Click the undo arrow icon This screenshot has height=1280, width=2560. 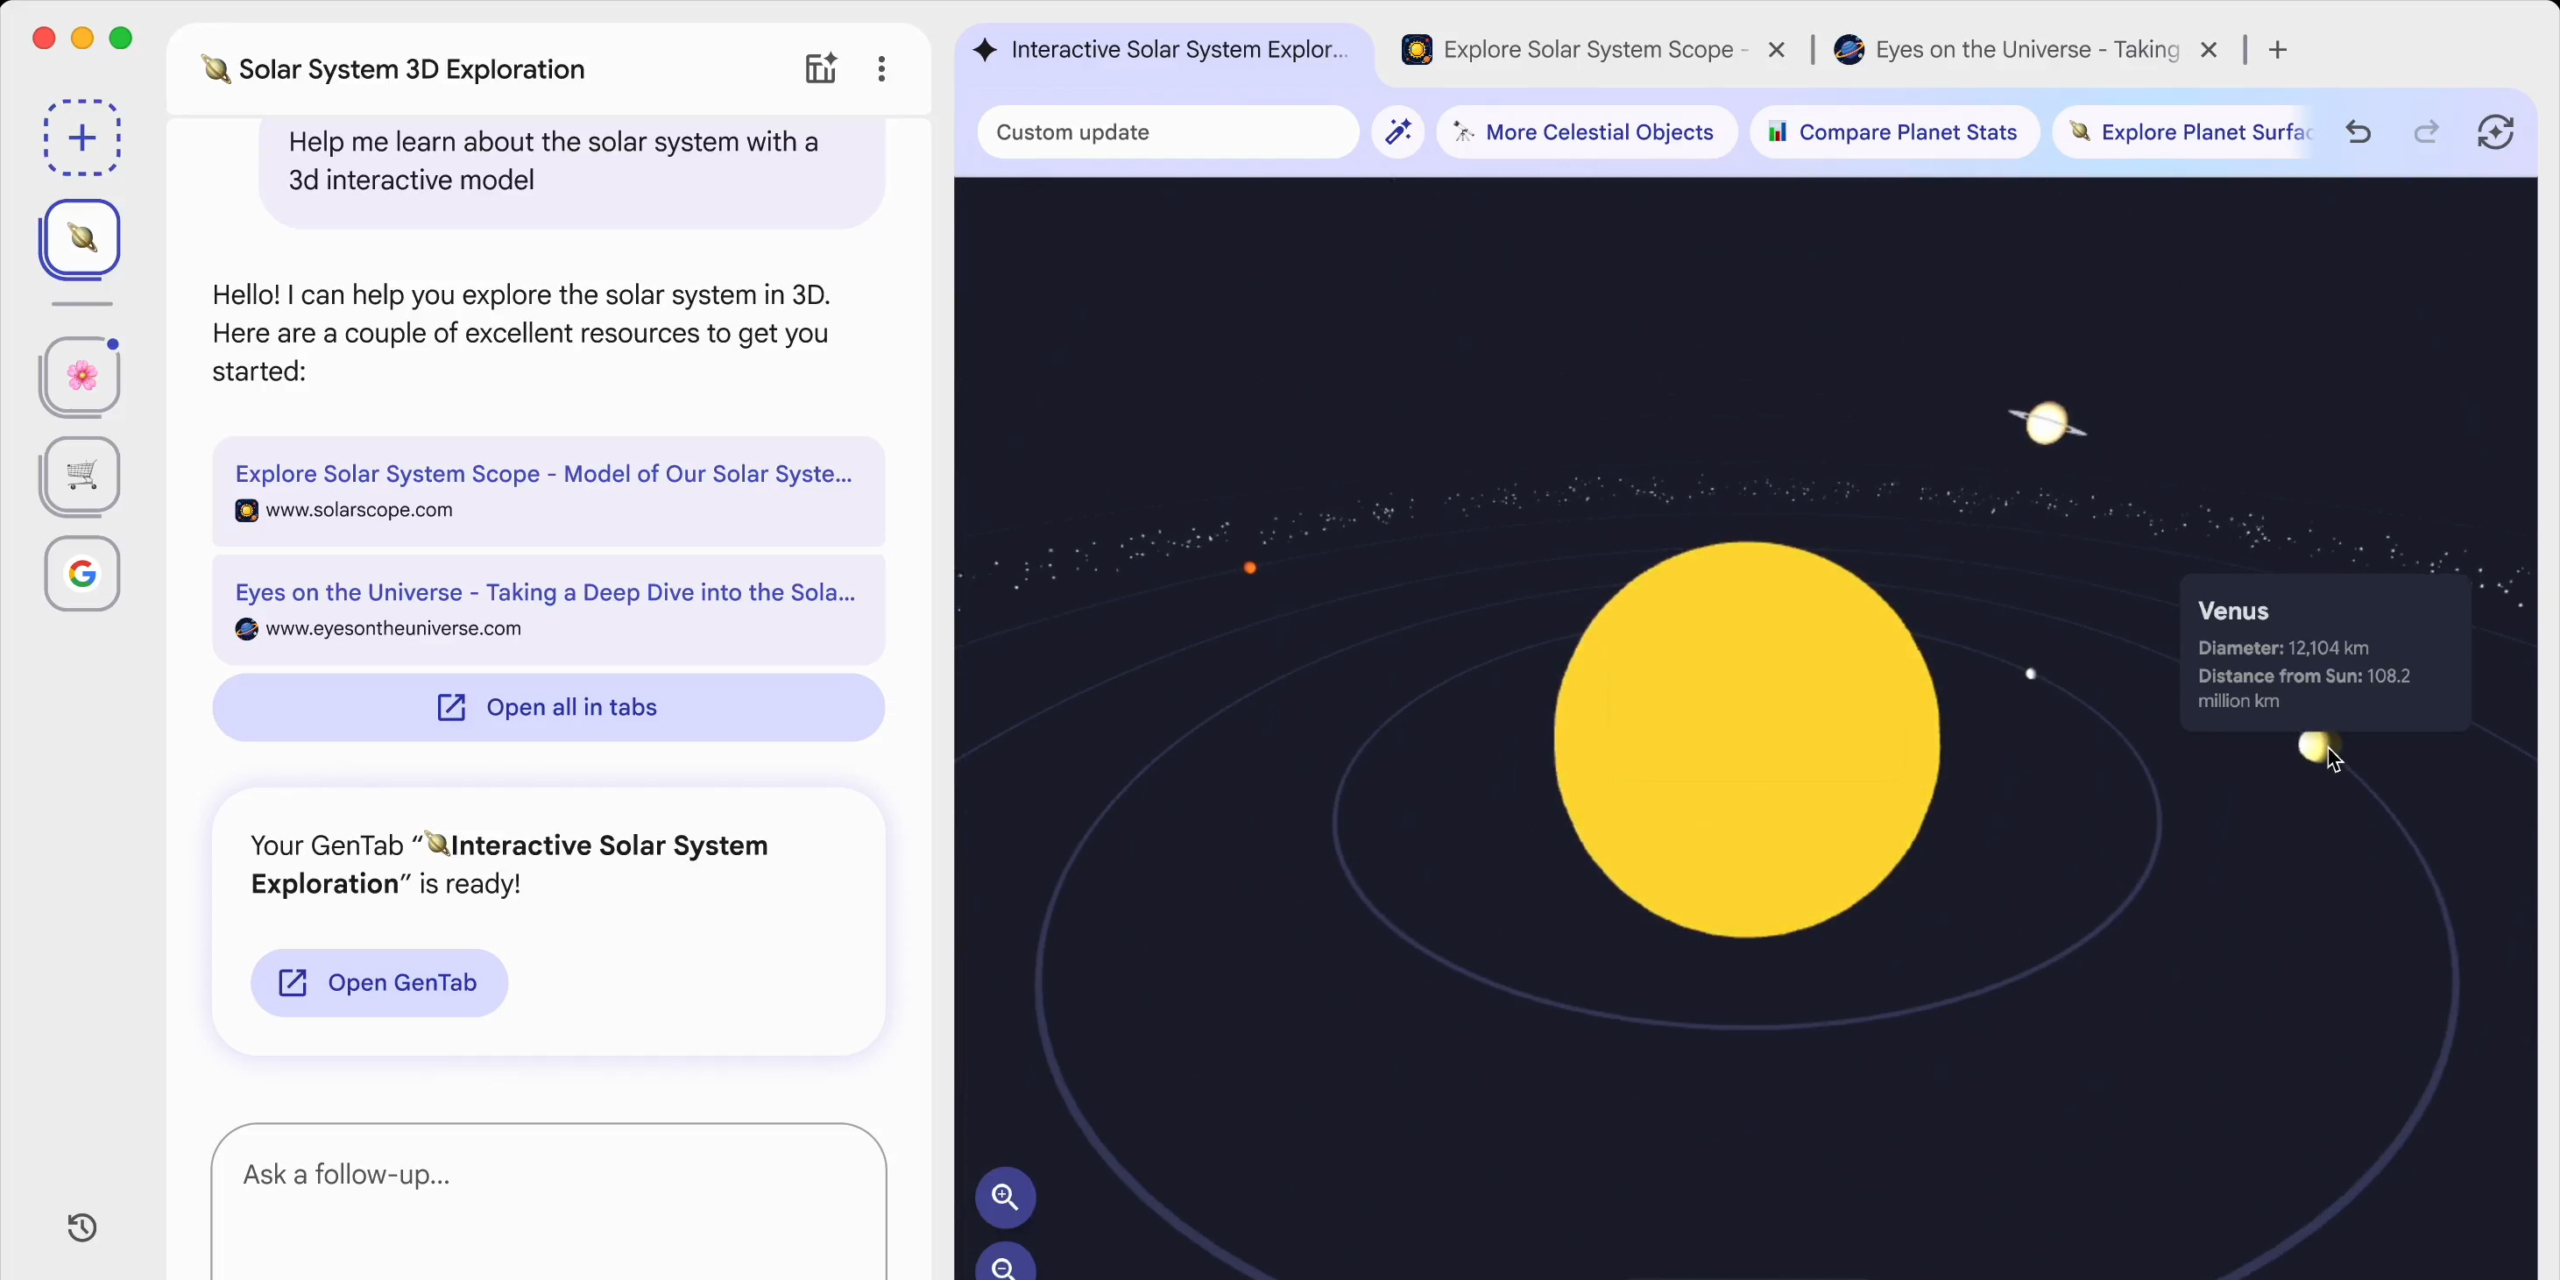coord(2358,132)
